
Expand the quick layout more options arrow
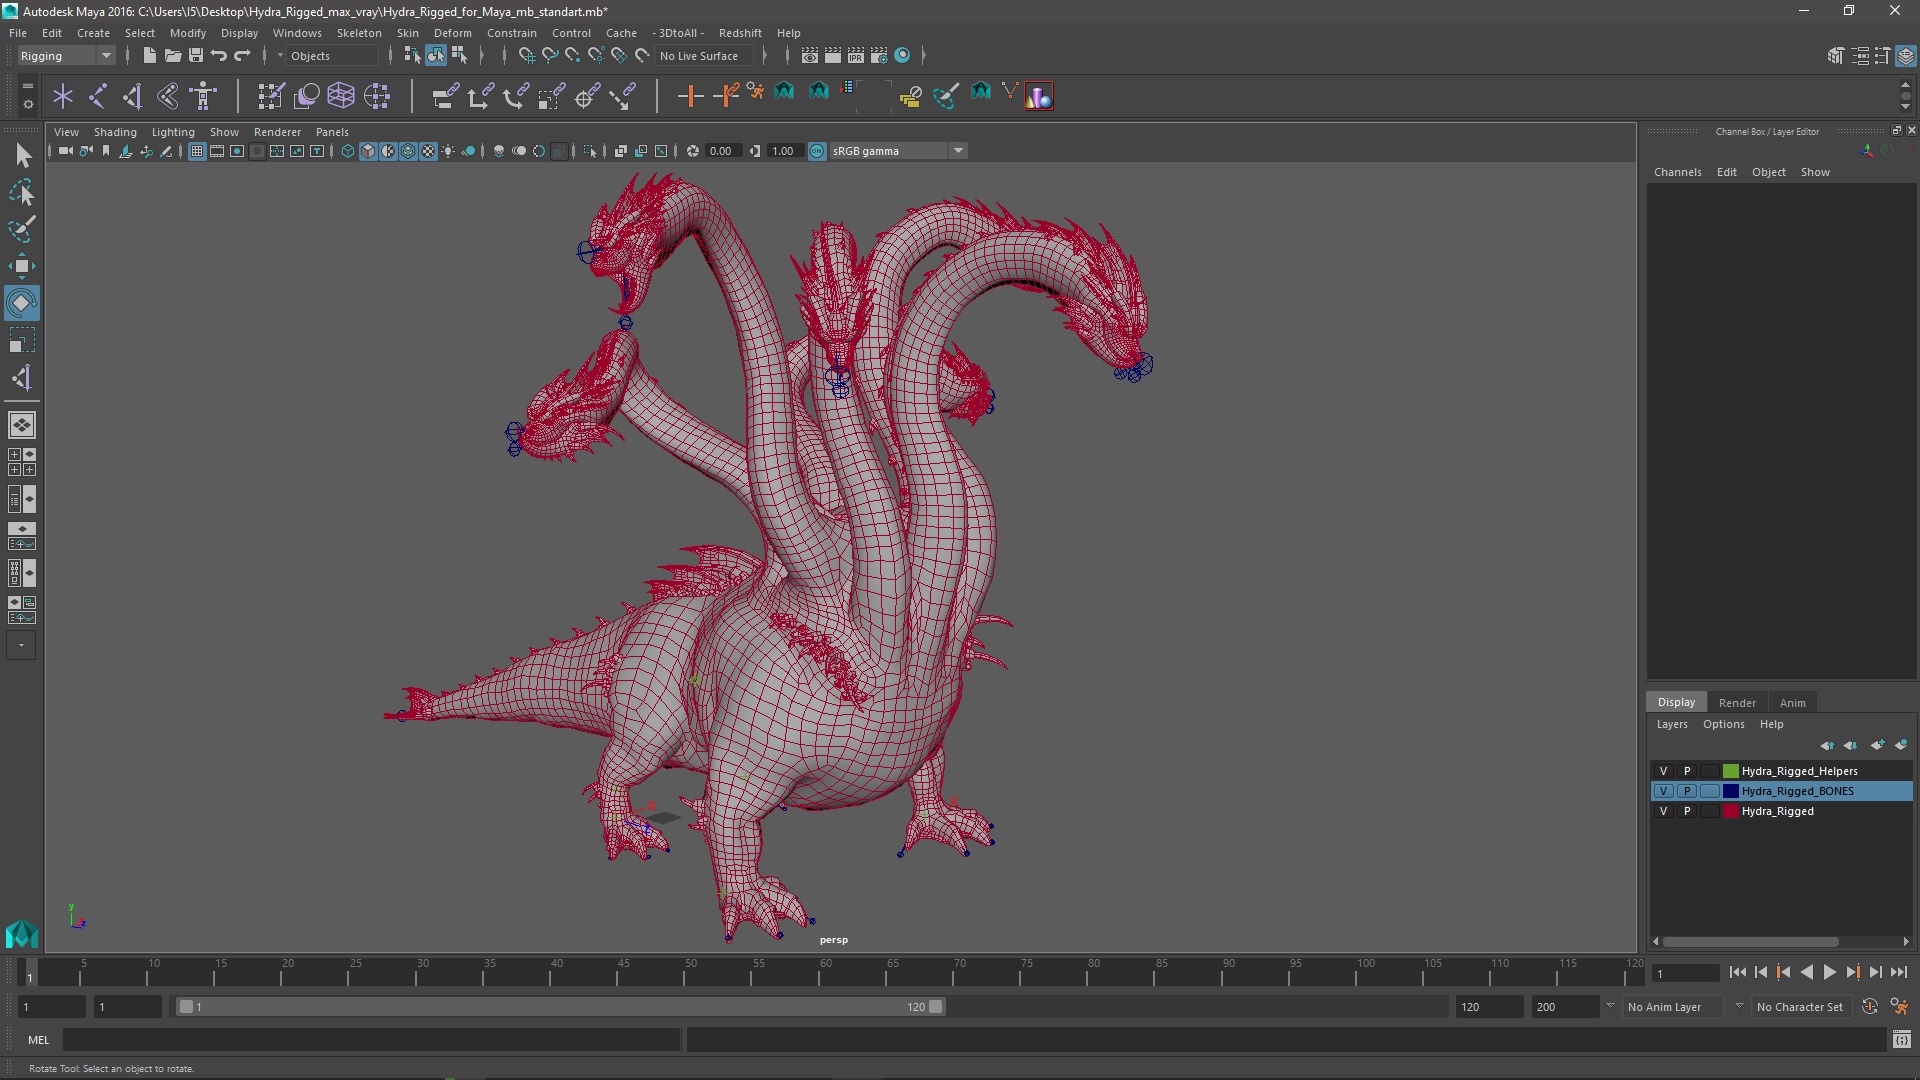pos(22,646)
